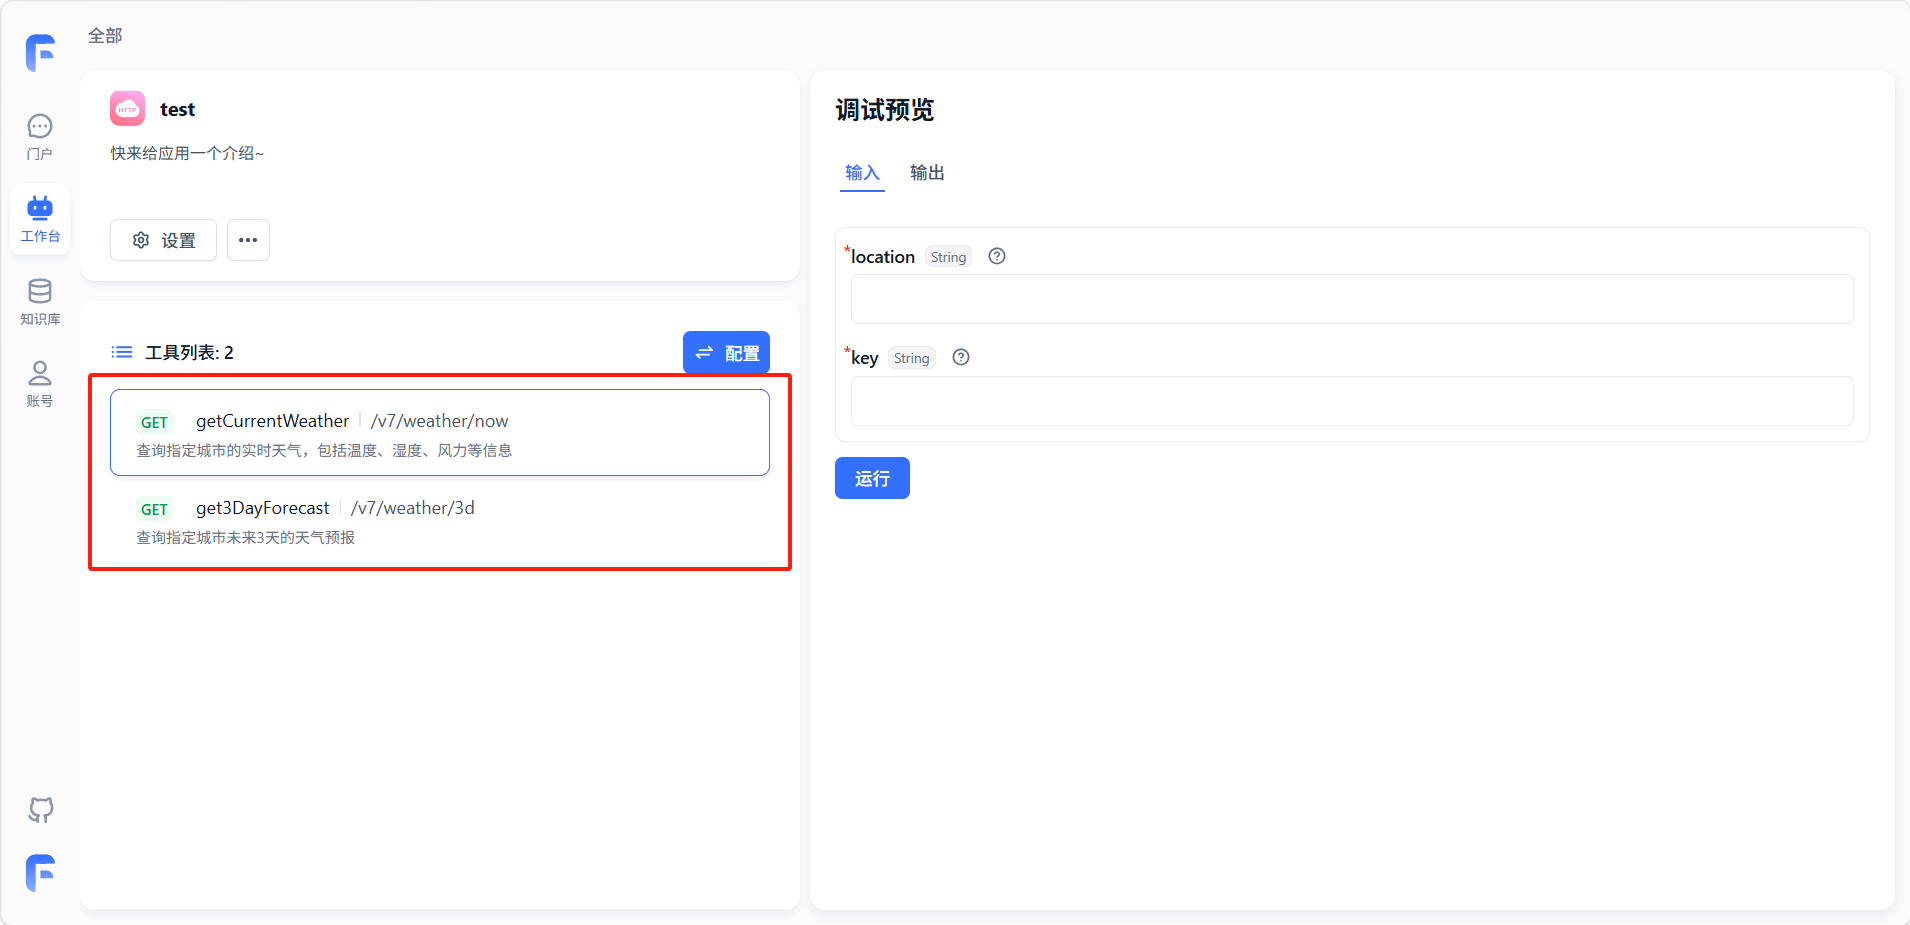Click help icon next to location String
The image size is (1910, 925).
click(996, 256)
